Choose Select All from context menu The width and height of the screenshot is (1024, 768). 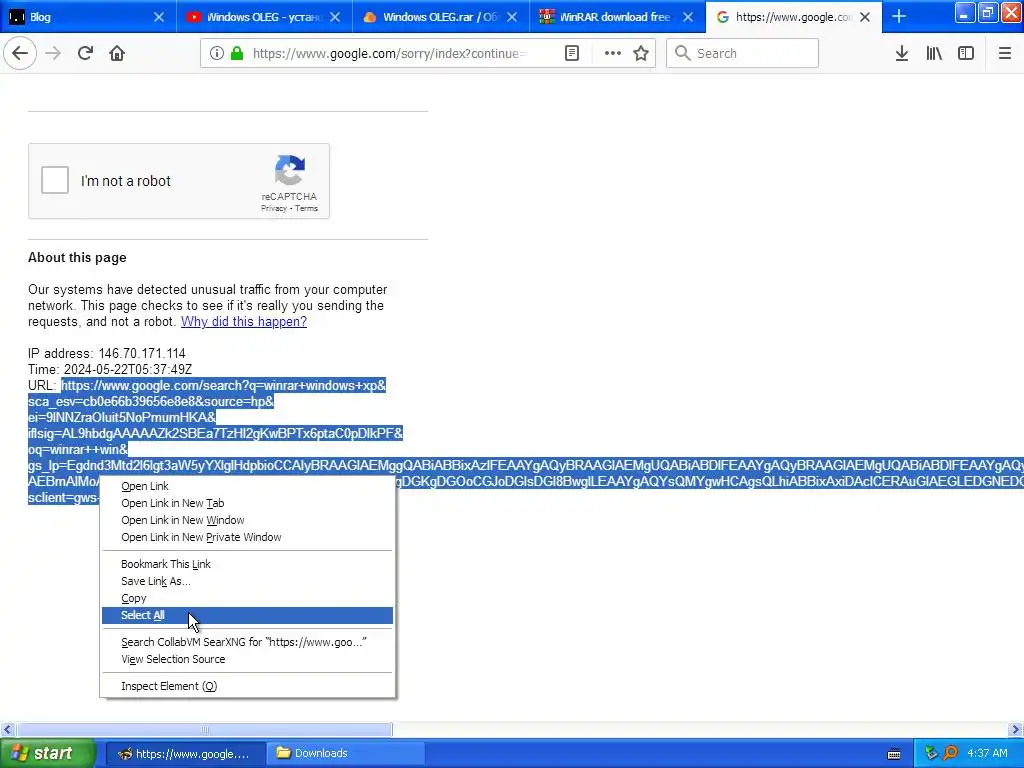coord(248,615)
